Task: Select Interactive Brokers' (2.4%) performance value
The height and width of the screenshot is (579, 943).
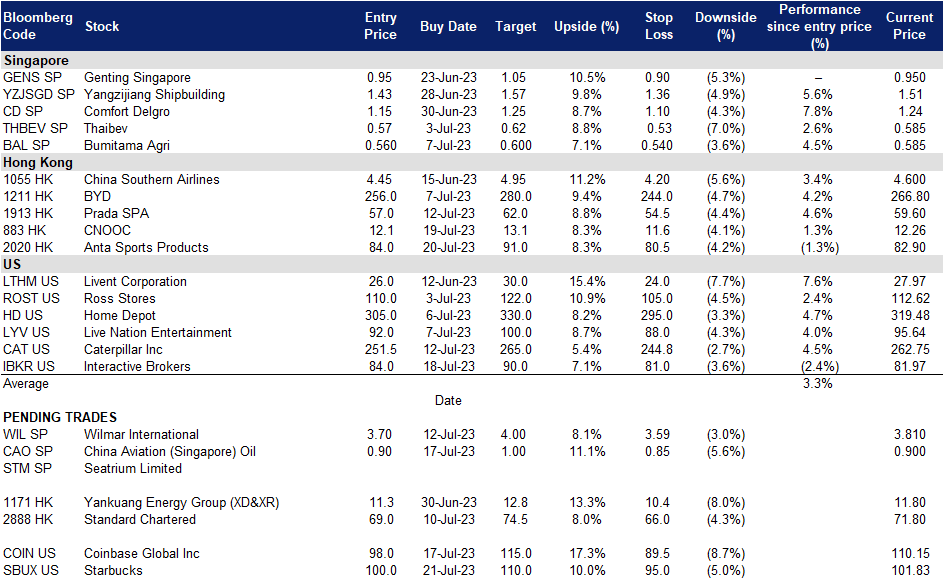Action: (x=820, y=366)
